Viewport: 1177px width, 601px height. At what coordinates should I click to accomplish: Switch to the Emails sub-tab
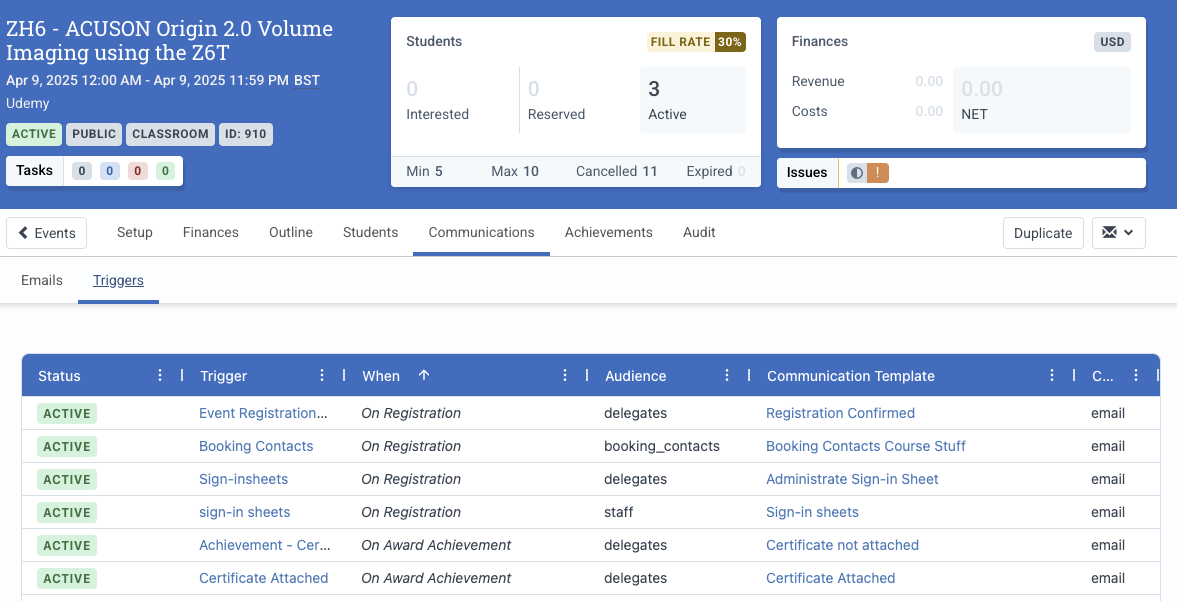pos(42,280)
